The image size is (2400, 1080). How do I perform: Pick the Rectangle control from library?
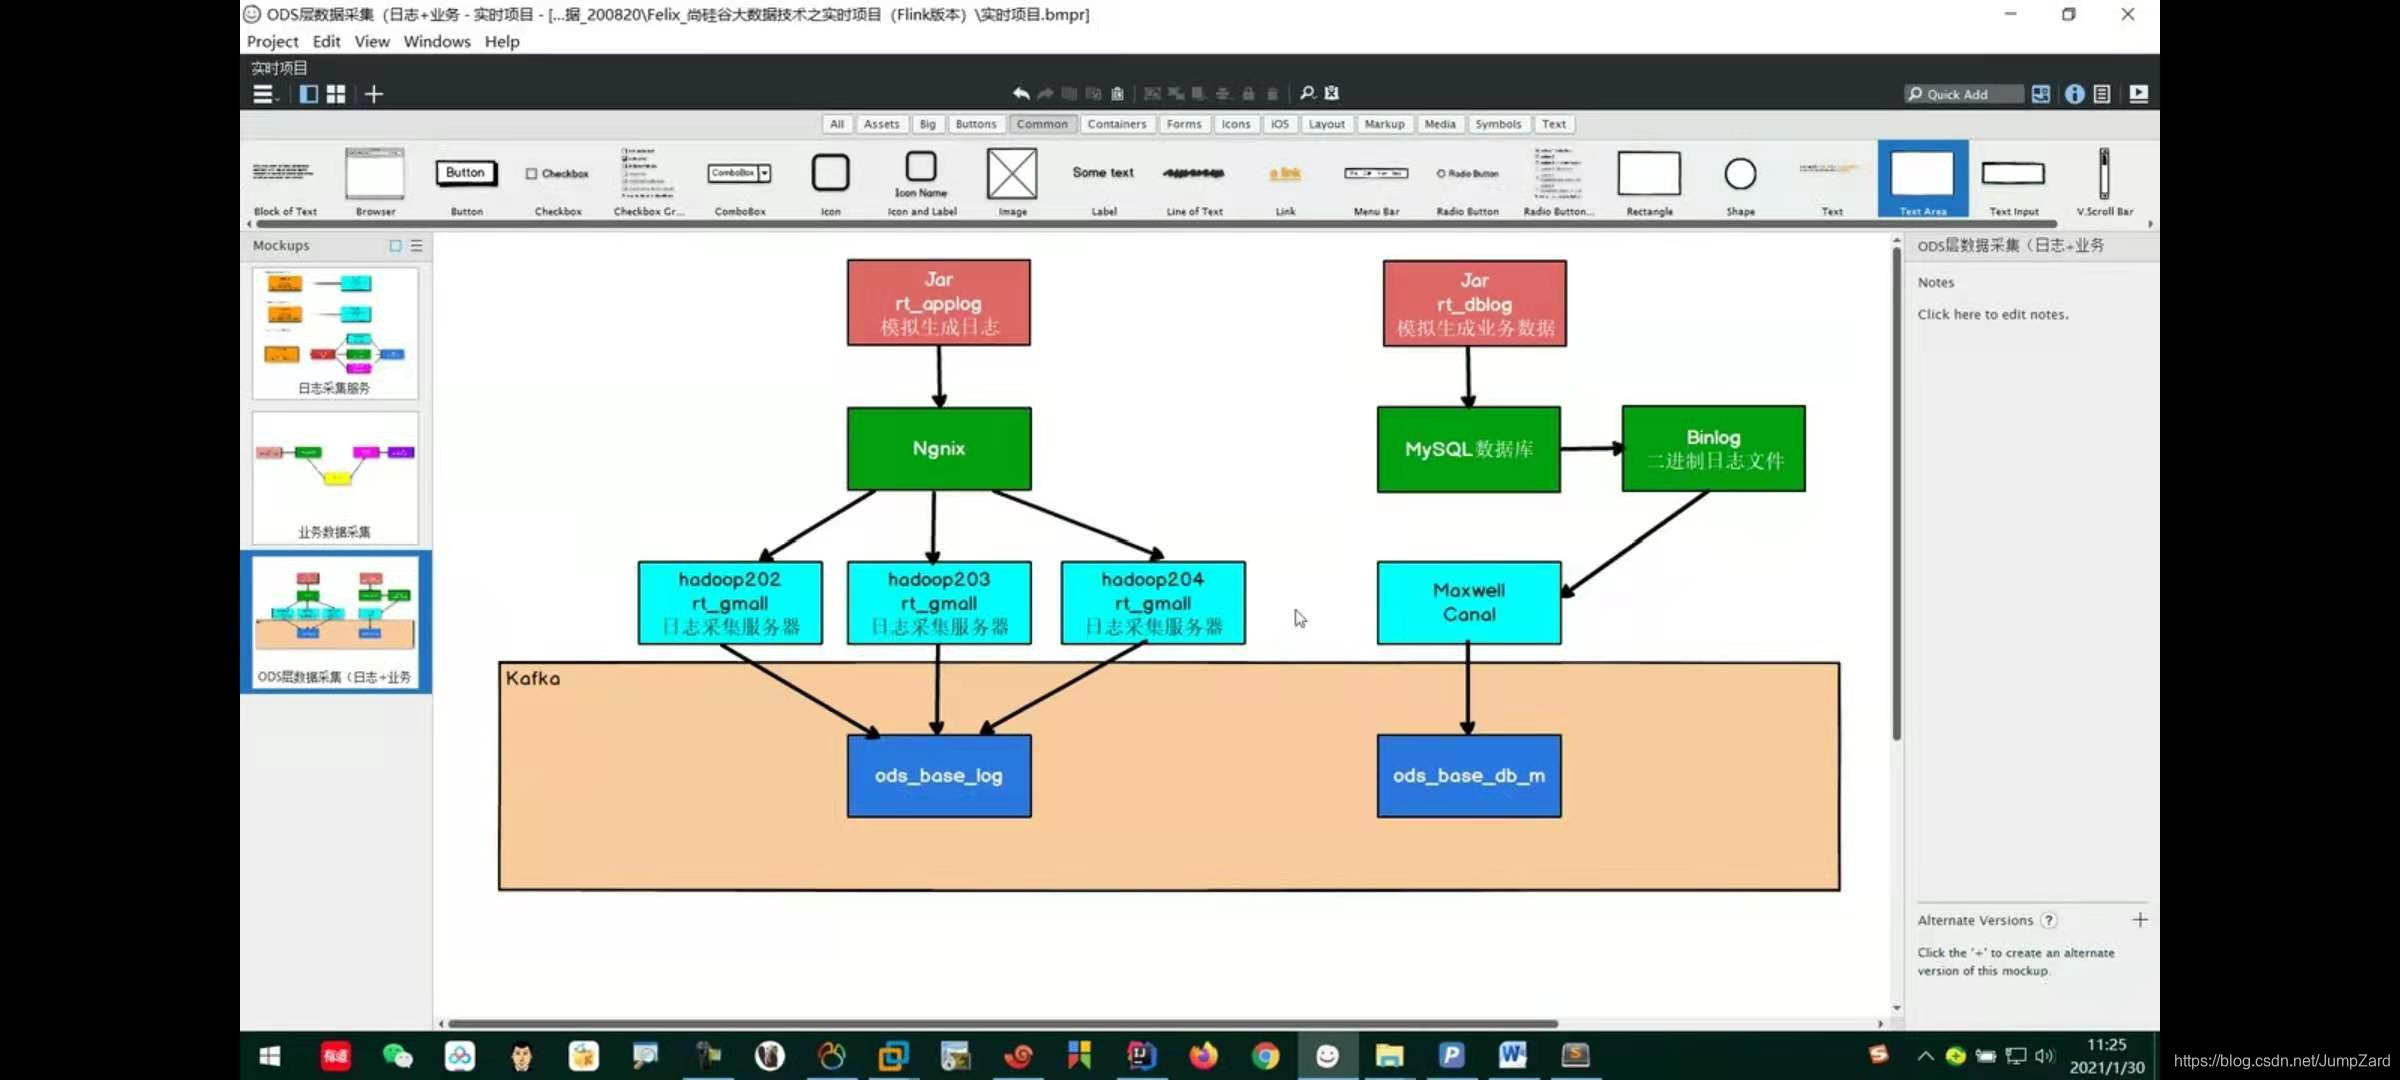pyautogui.click(x=1650, y=181)
